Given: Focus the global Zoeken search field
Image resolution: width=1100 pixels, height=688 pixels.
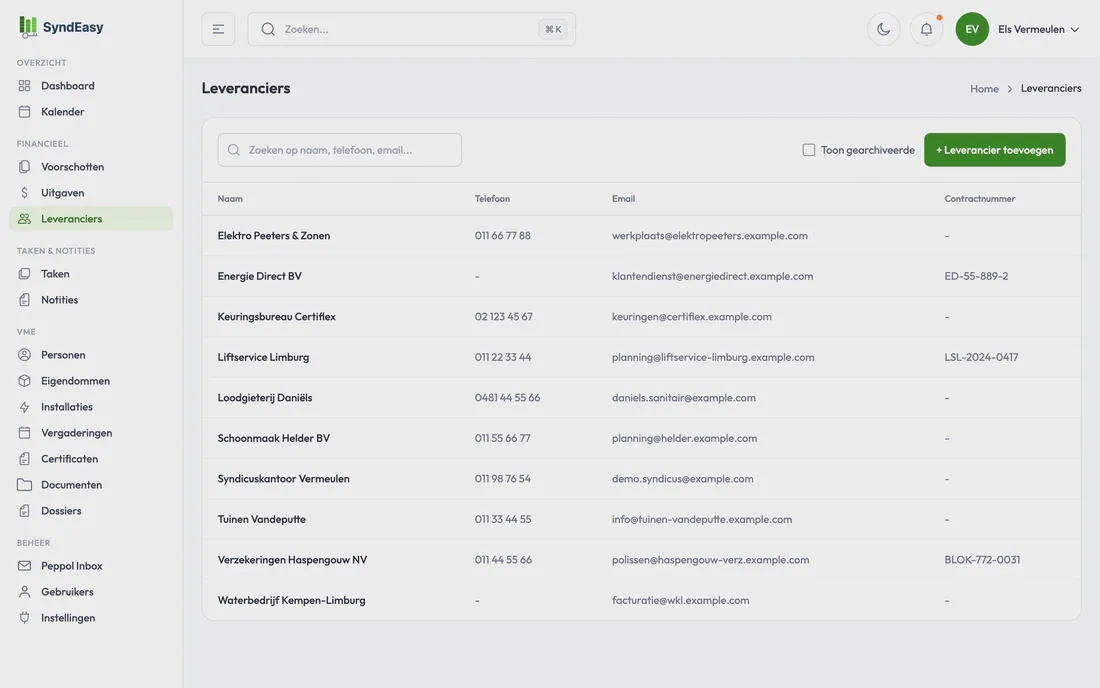Looking at the screenshot, I should coord(411,29).
